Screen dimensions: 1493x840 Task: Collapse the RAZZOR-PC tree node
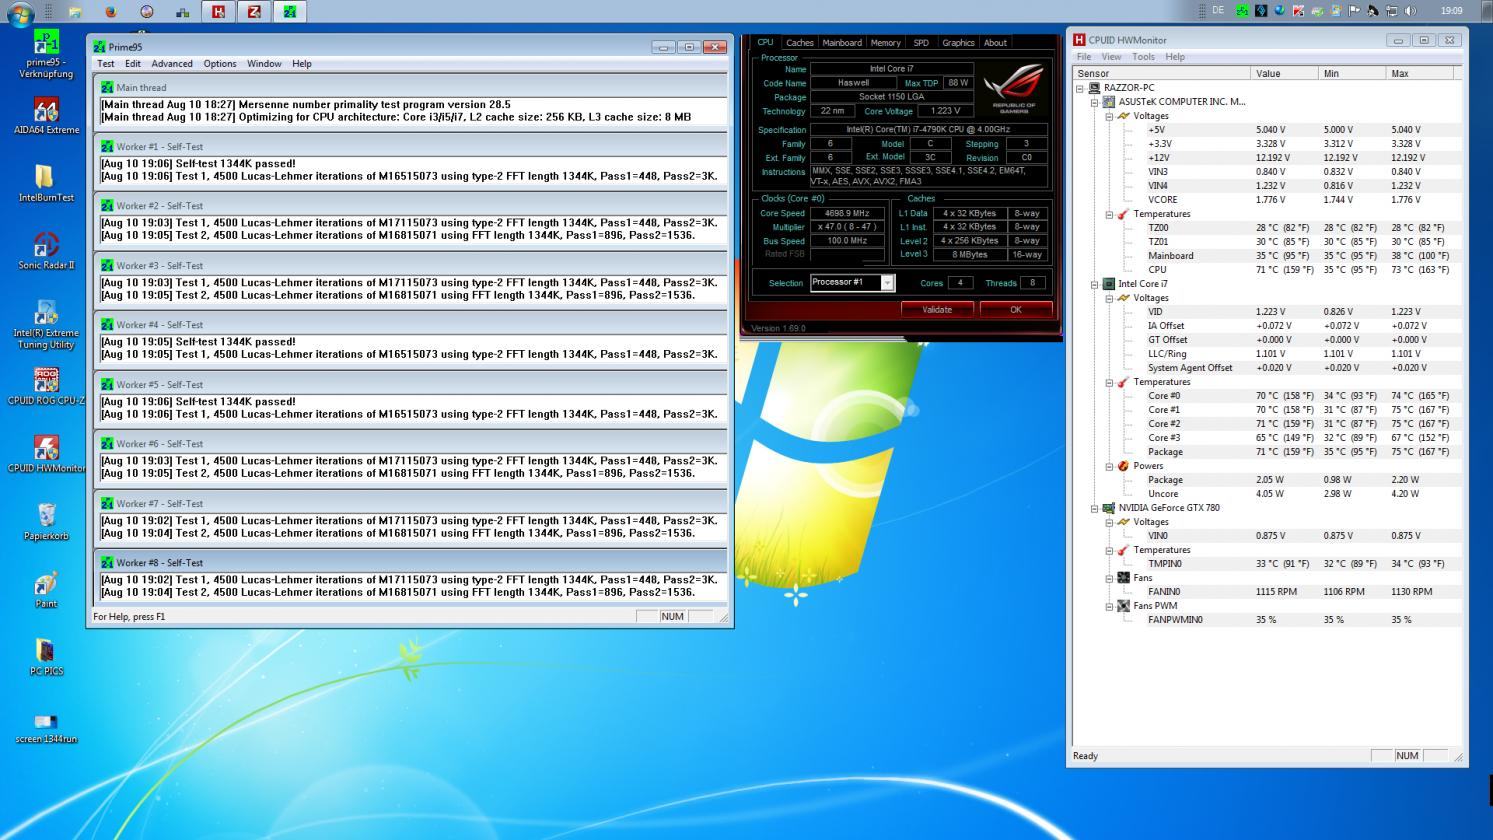pyautogui.click(x=1080, y=88)
